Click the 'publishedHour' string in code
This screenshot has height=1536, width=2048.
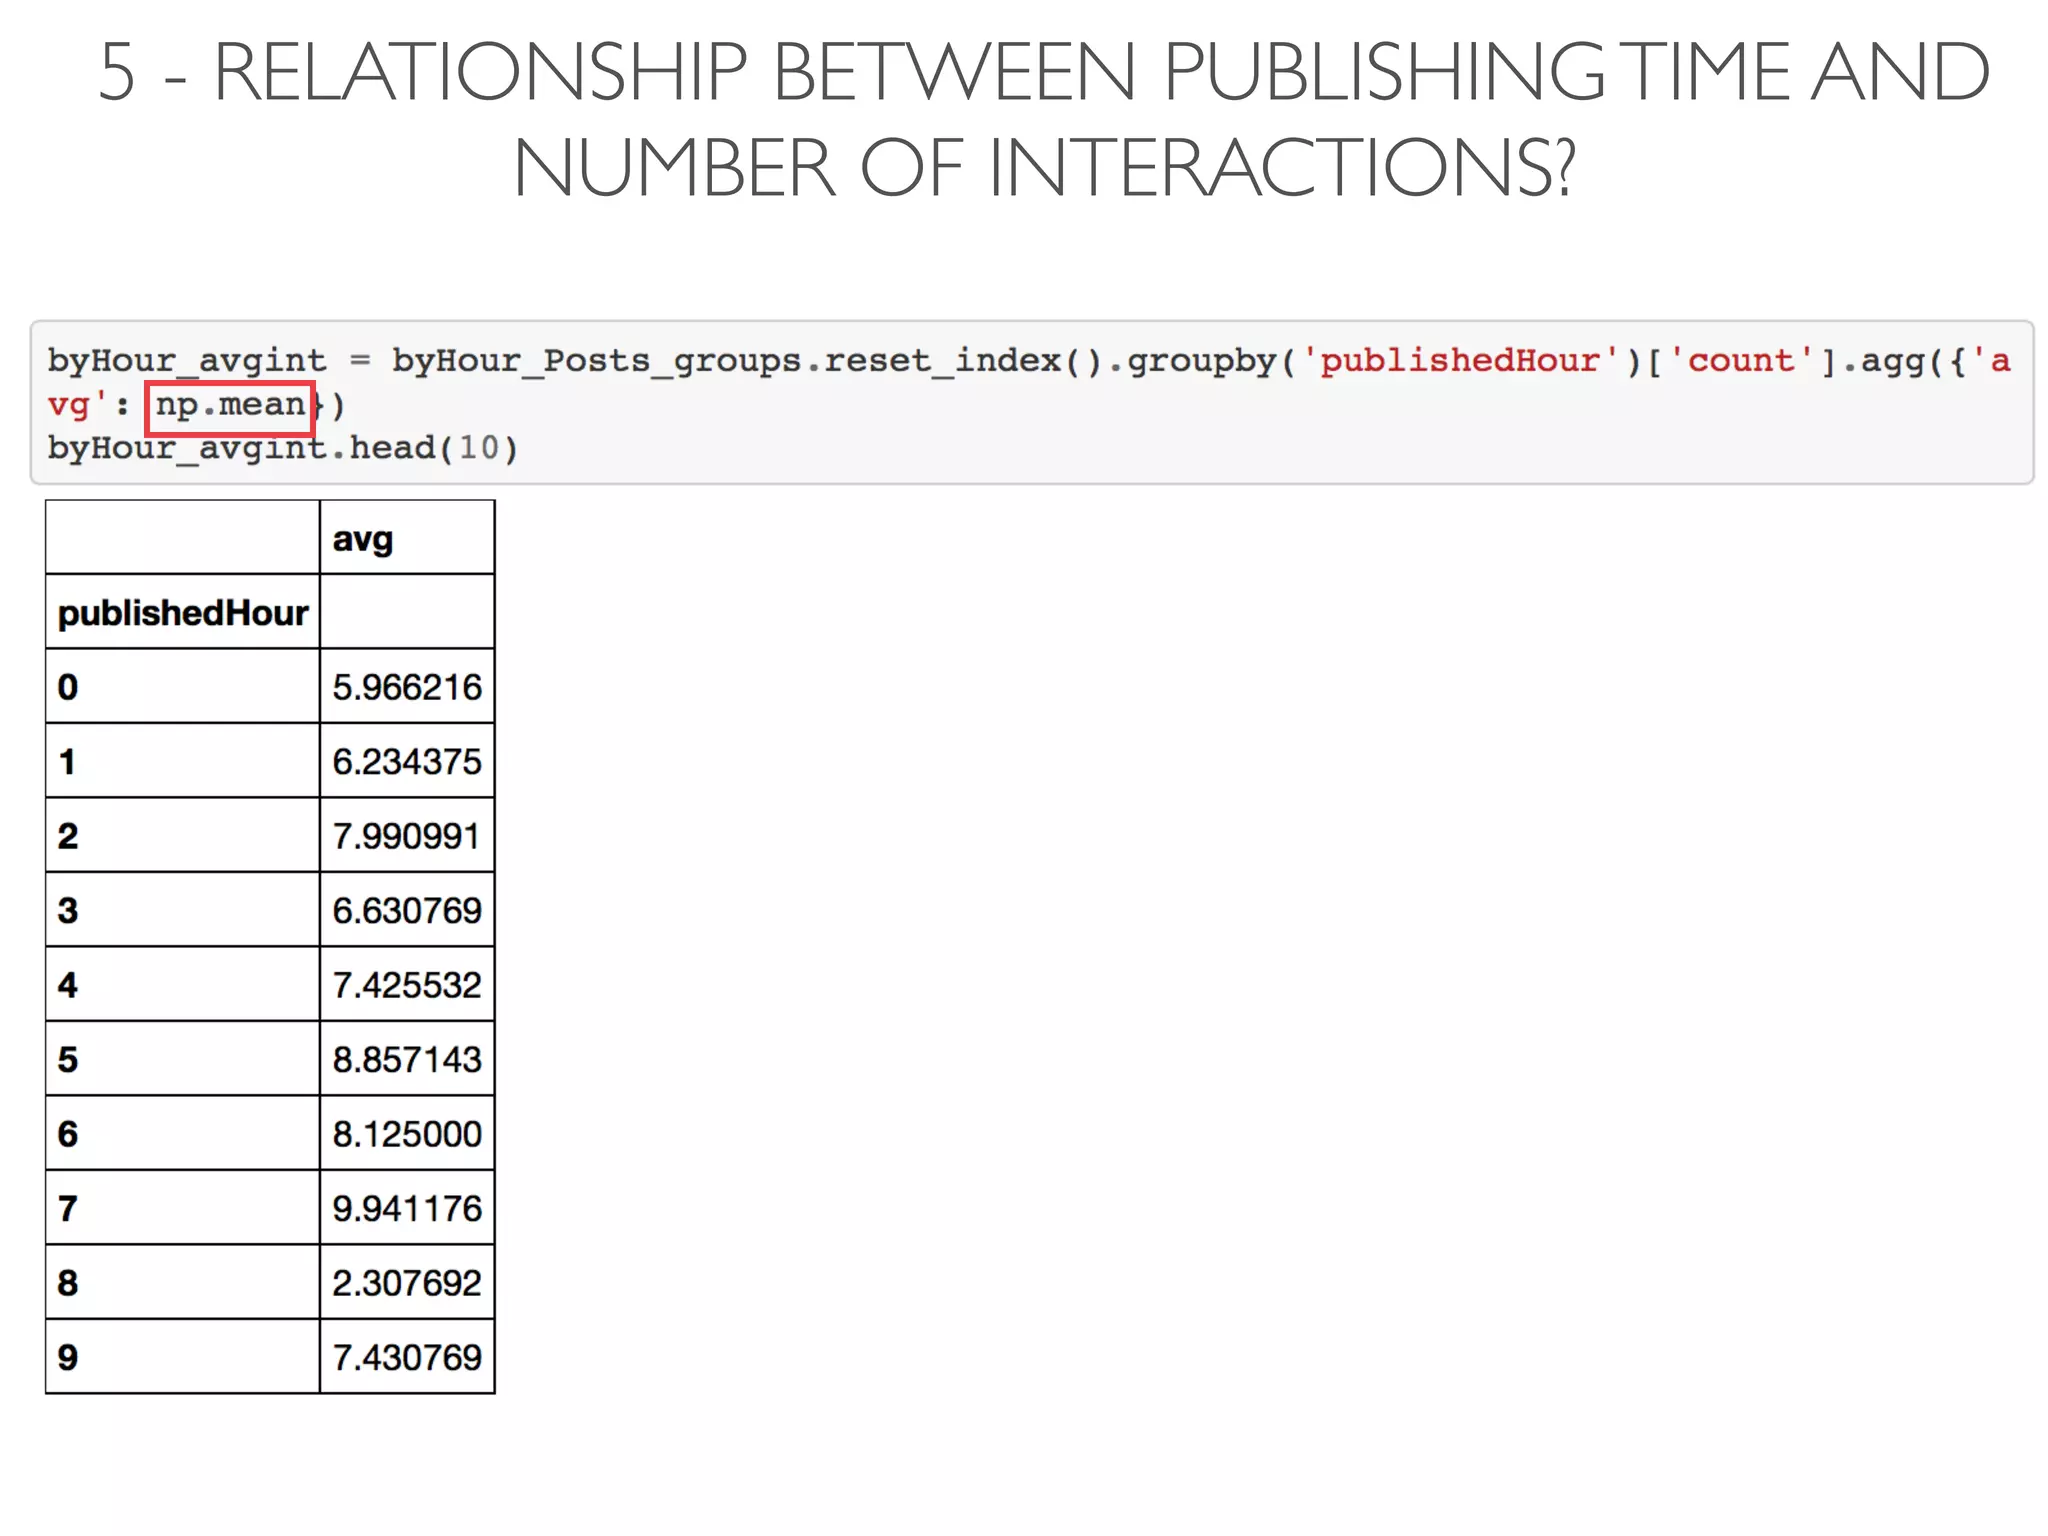click(1459, 361)
